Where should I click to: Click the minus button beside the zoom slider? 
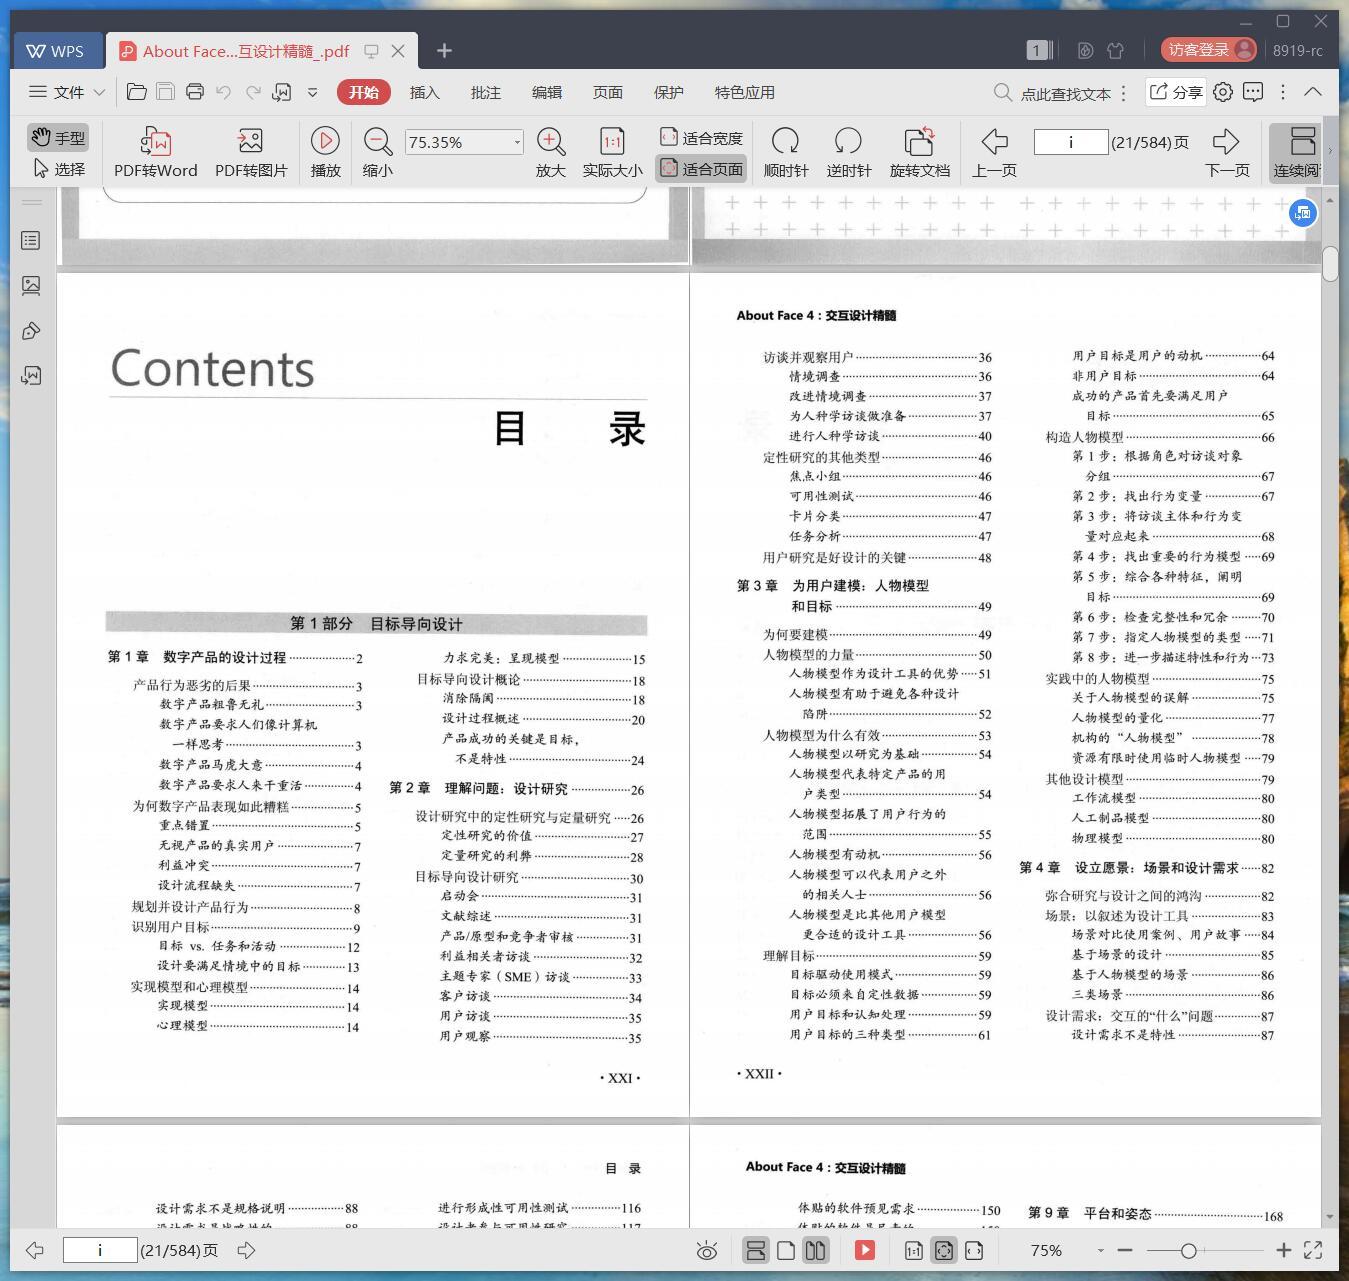point(1125,1250)
